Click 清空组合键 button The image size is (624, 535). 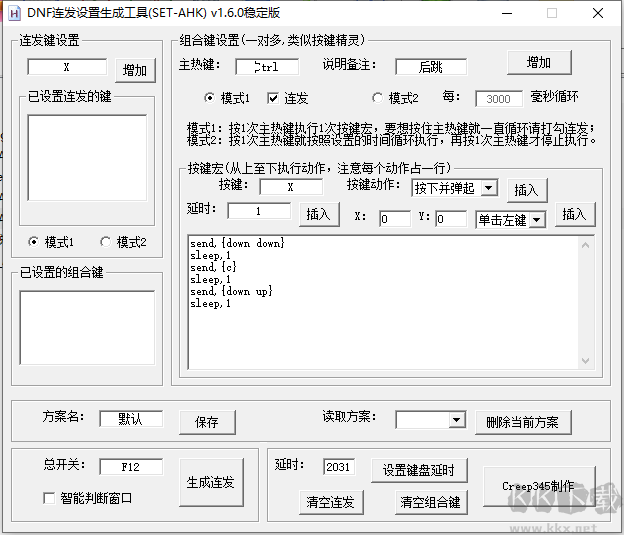click(x=430, y=502)
